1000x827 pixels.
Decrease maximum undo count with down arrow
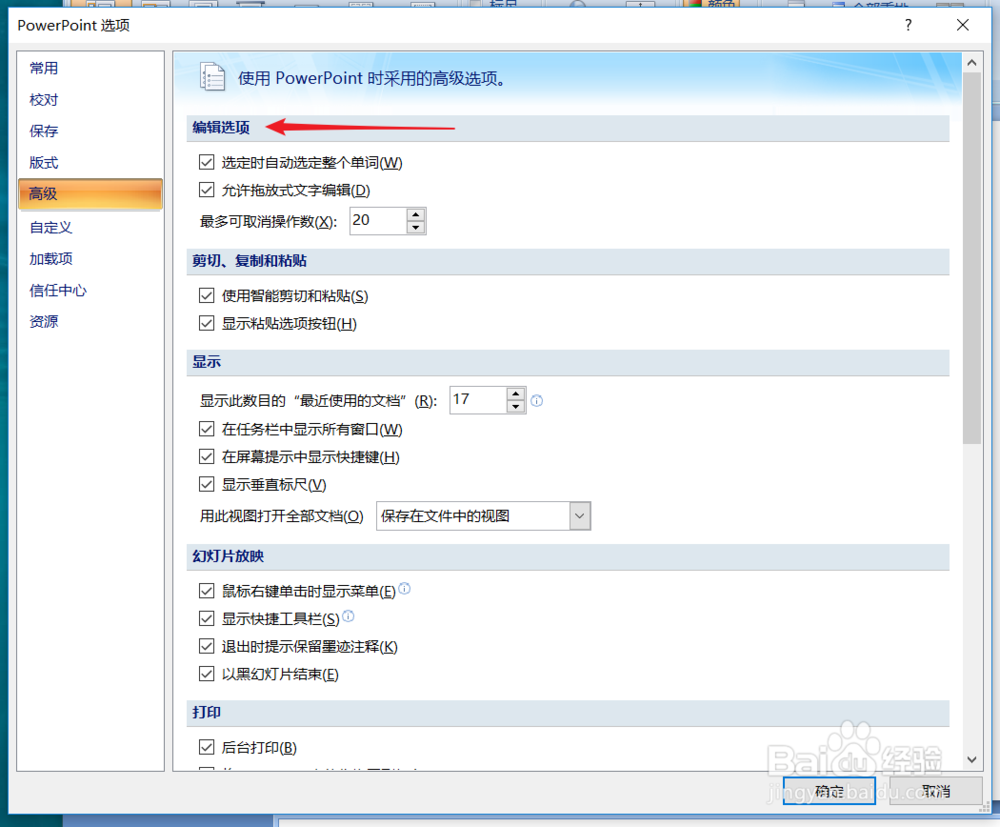[x=416, y=228]
